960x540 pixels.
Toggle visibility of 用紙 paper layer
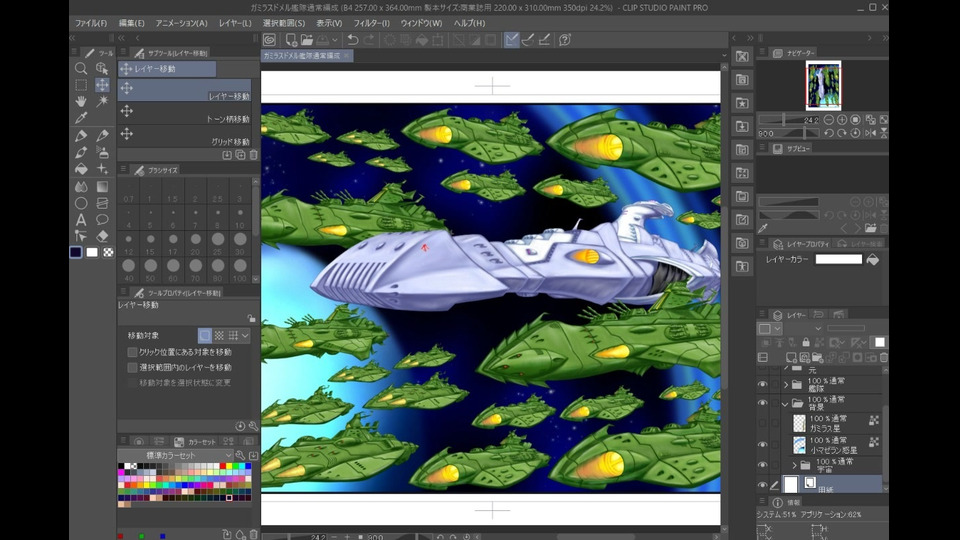762,485
